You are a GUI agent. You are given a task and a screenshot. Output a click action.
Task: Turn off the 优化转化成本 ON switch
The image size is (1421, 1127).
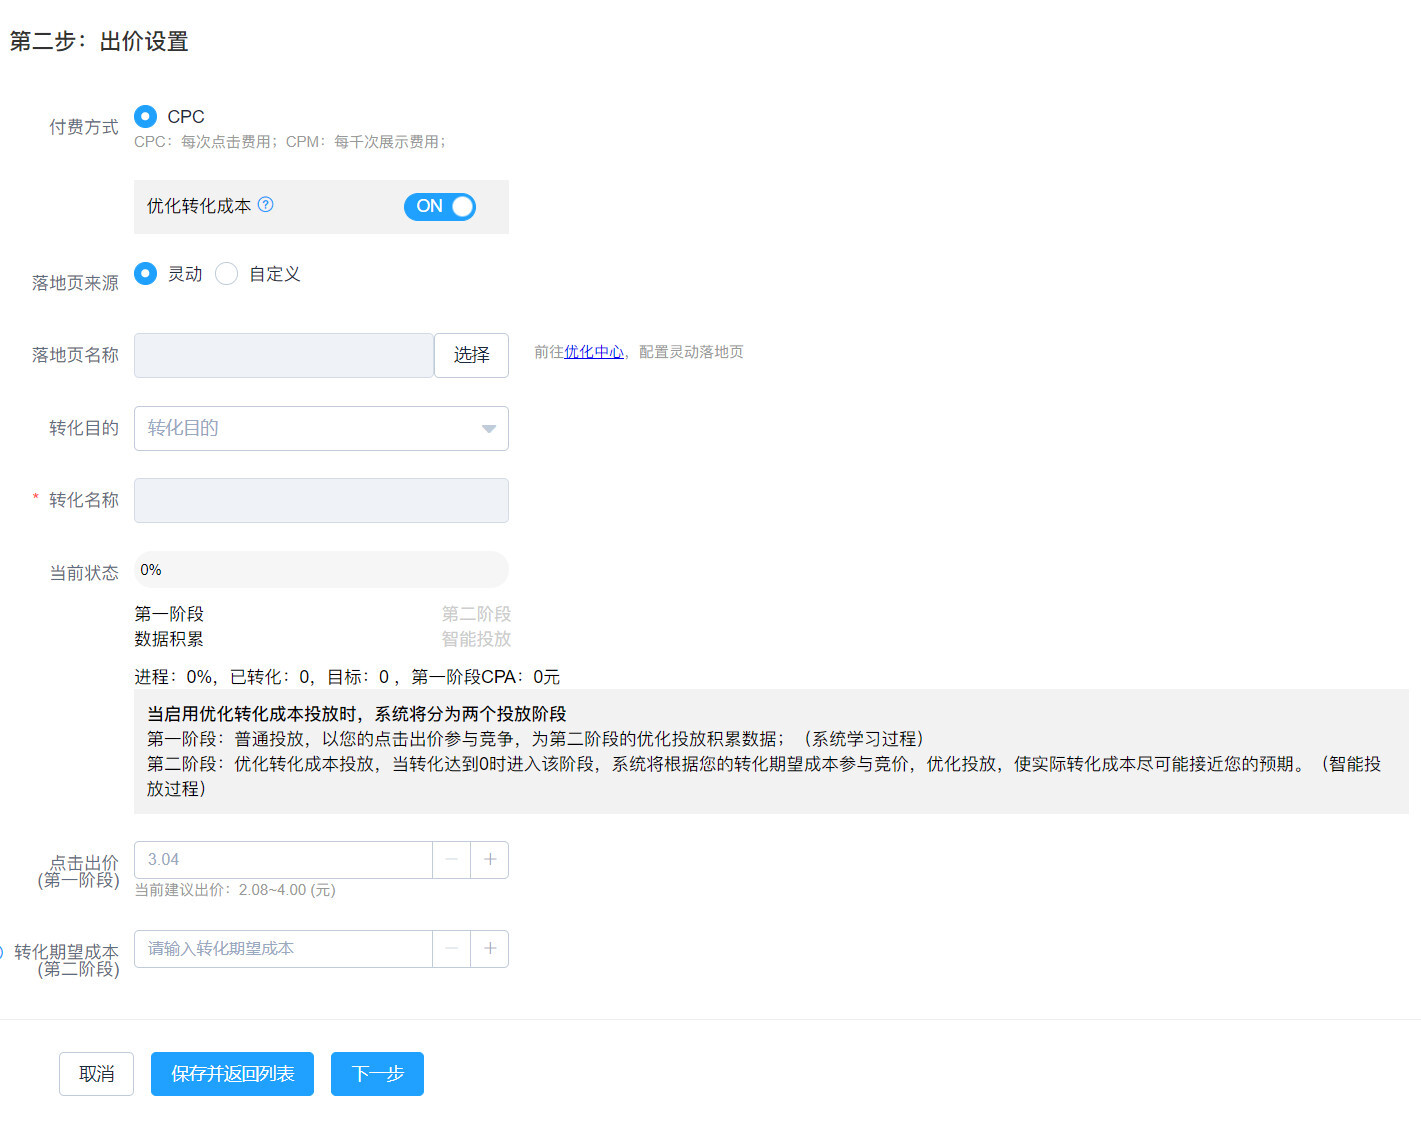pyautogui.click(x=439, y=206)
